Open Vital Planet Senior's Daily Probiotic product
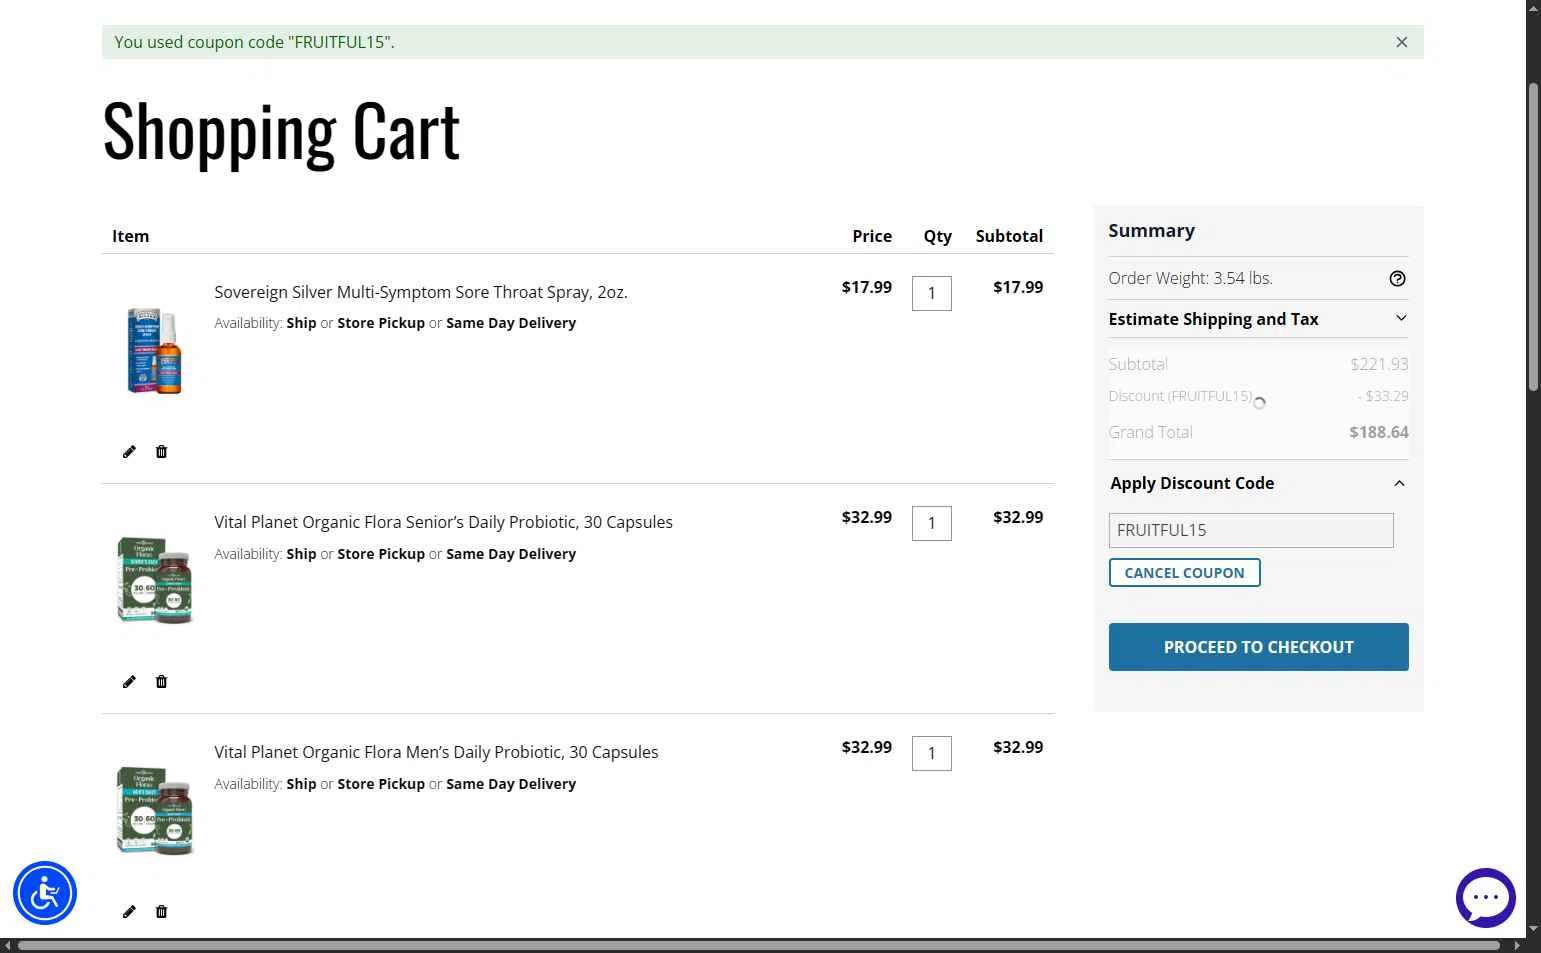1541x953 pixels. pos(443,522)
